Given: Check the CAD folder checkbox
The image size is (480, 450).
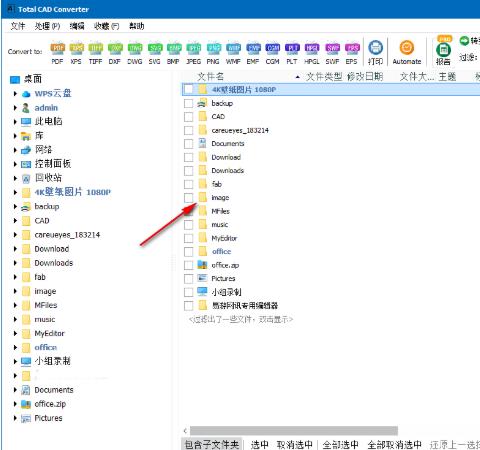Looking at the screenshot, I should pyautogui.click(x=189, y=117).
